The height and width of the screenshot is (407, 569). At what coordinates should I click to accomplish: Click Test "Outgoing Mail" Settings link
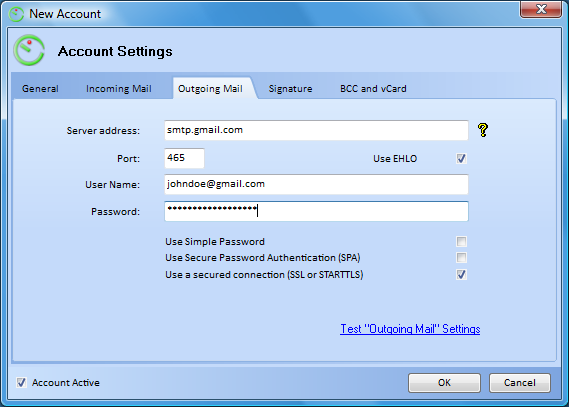pyautogui.click(x=410, y=329)
